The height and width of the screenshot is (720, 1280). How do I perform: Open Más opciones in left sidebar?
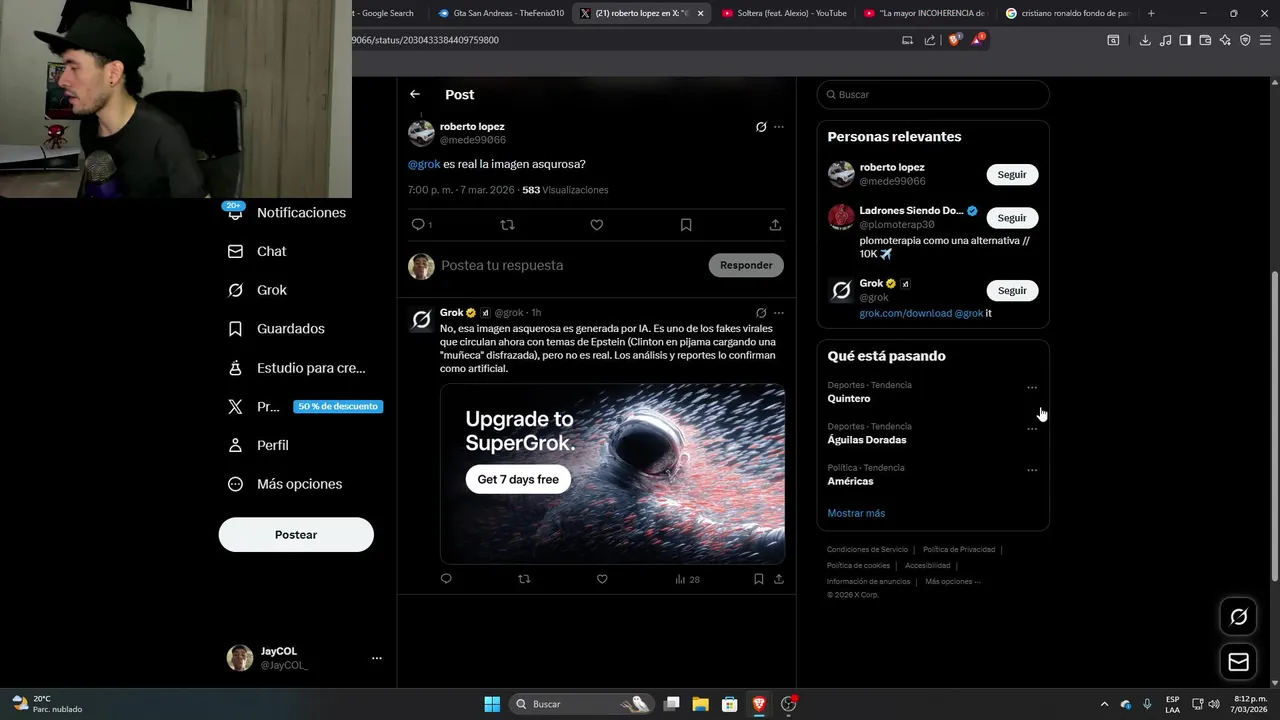point(285,484)
